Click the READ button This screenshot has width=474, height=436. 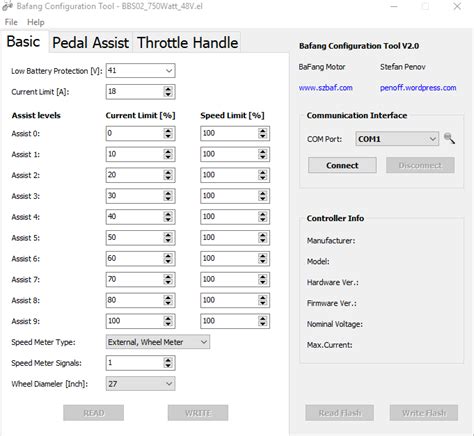click(93, 413)
